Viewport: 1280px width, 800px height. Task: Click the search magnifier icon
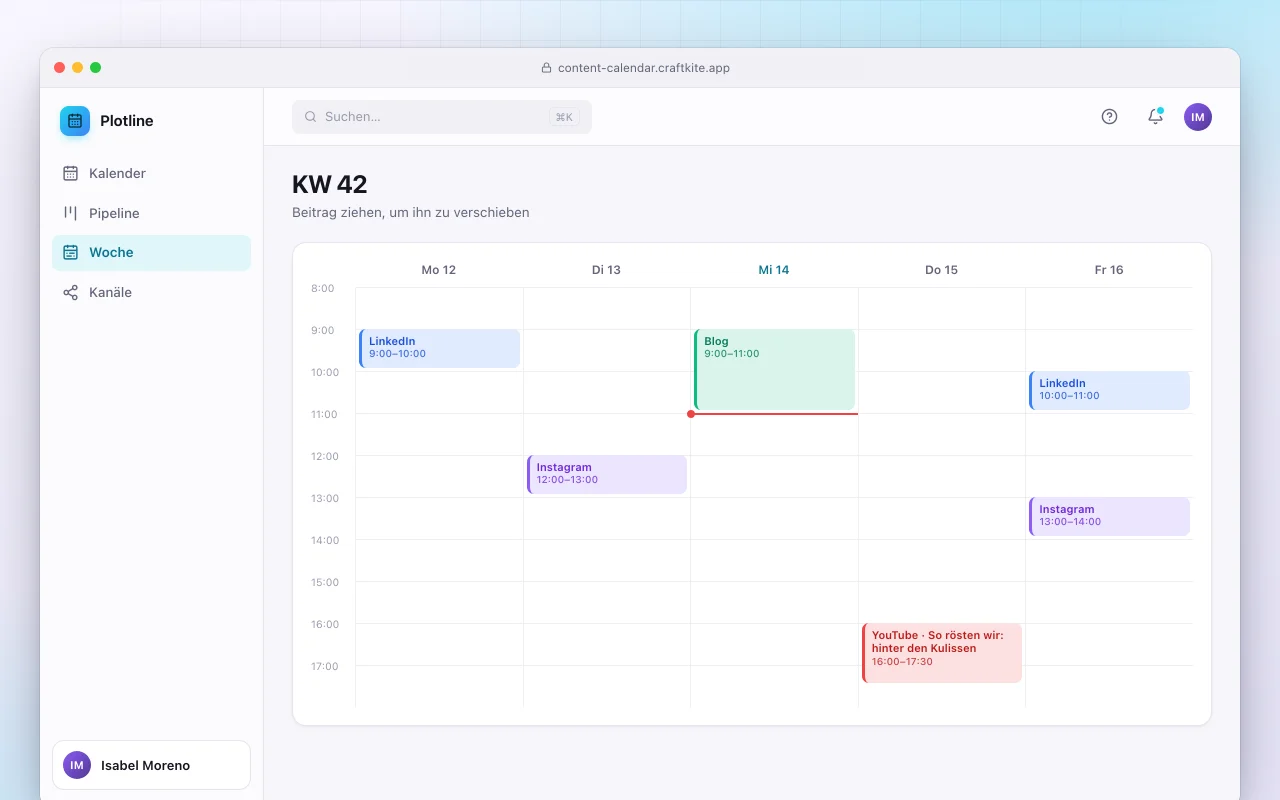(311, 117)
